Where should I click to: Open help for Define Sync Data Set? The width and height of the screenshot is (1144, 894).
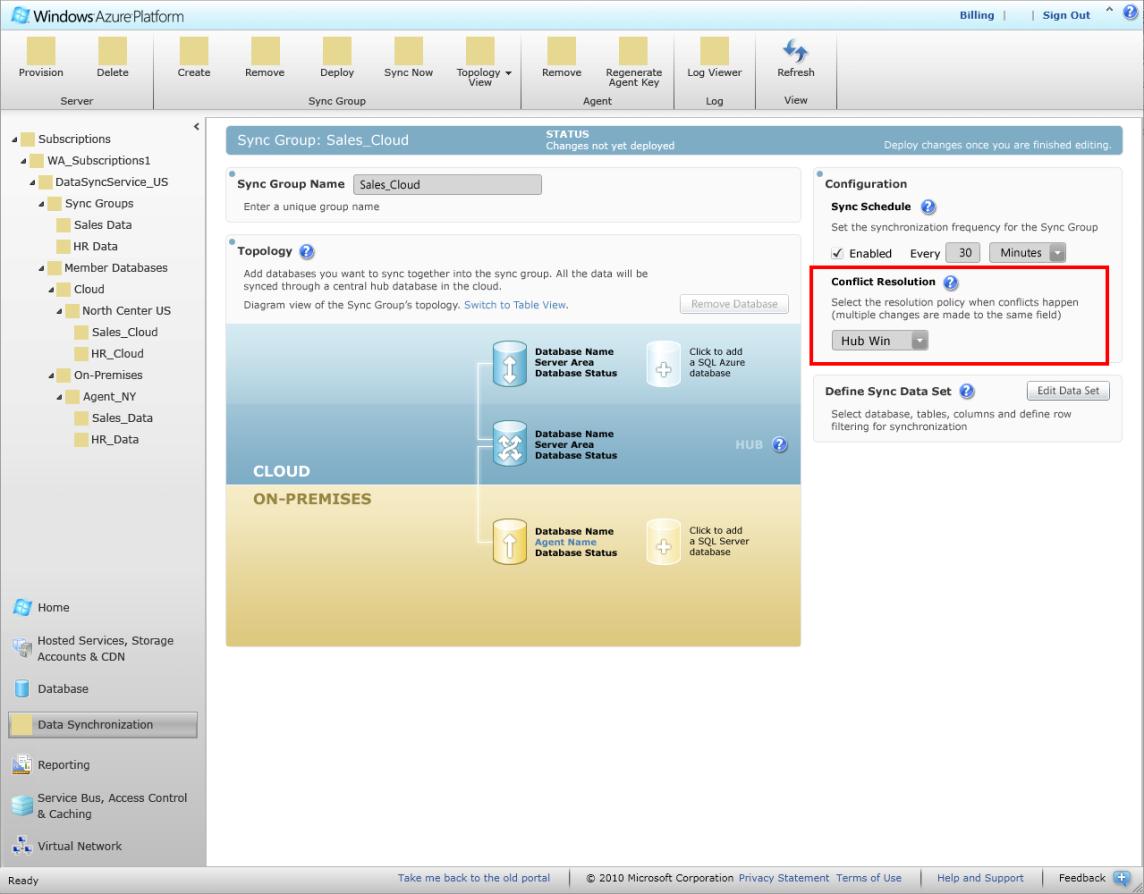coord(967,391)
